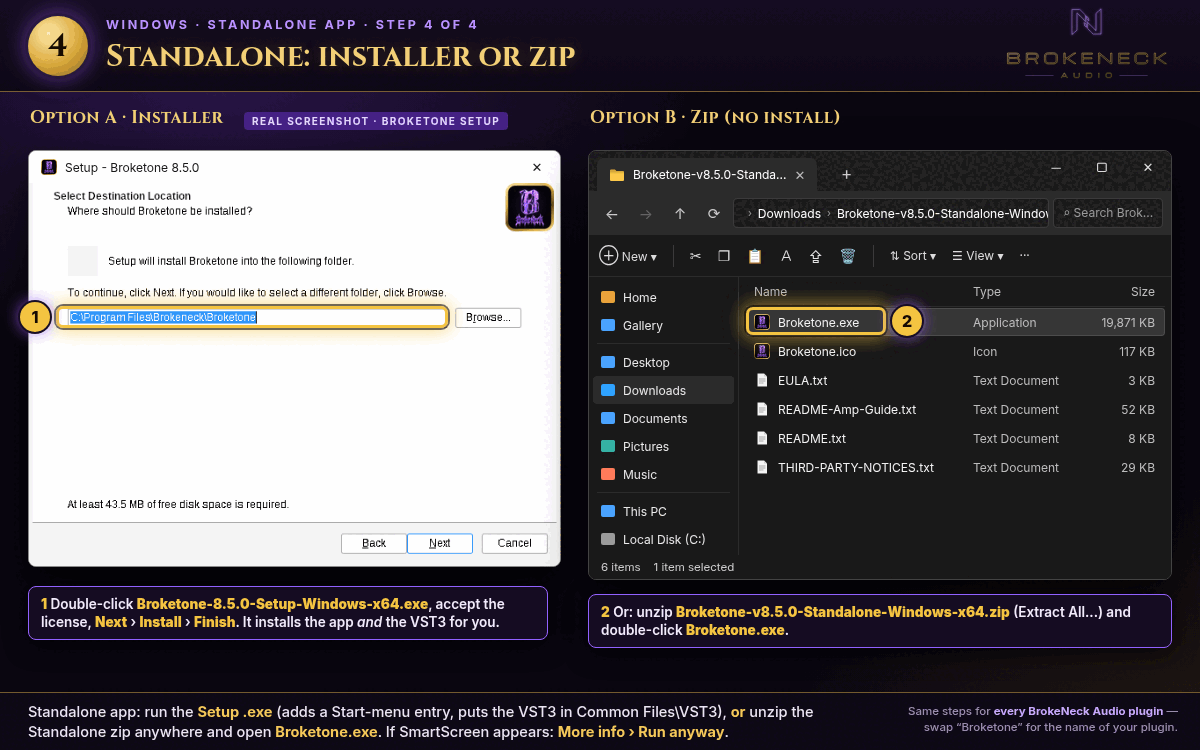
Task: Click the folder icon on Explorer tab
Action: pos(617,175)
